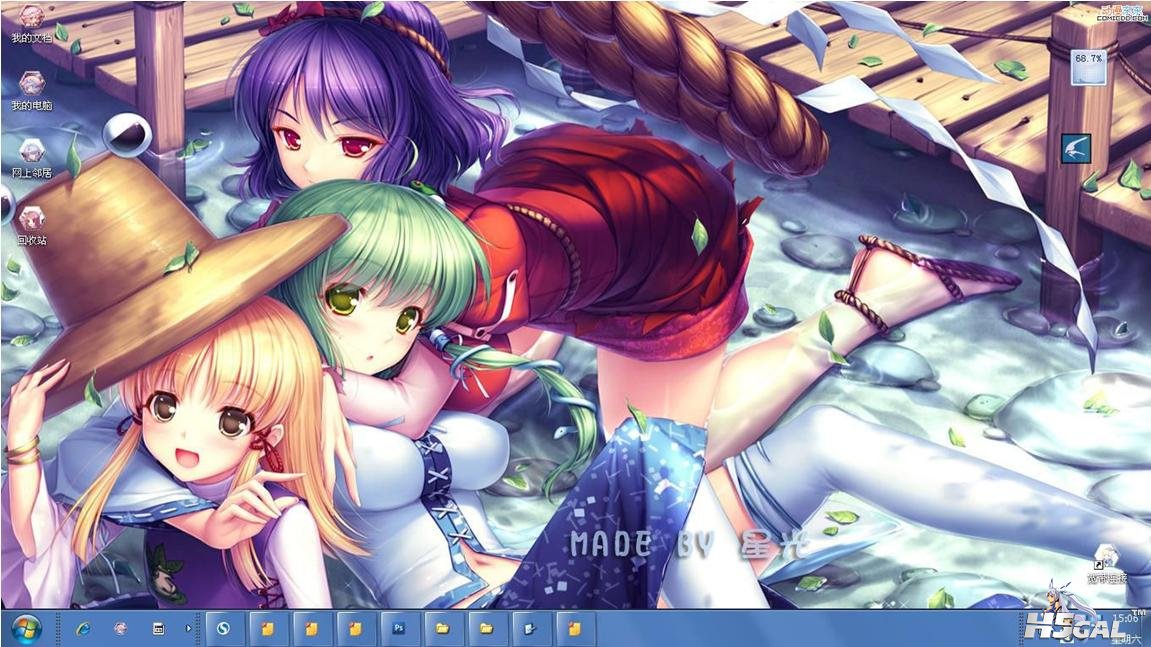The width and height of the screenshot is (1151, 647).
Task: Select the 网上邻居 desktop icon
Action: pos(32,155)
